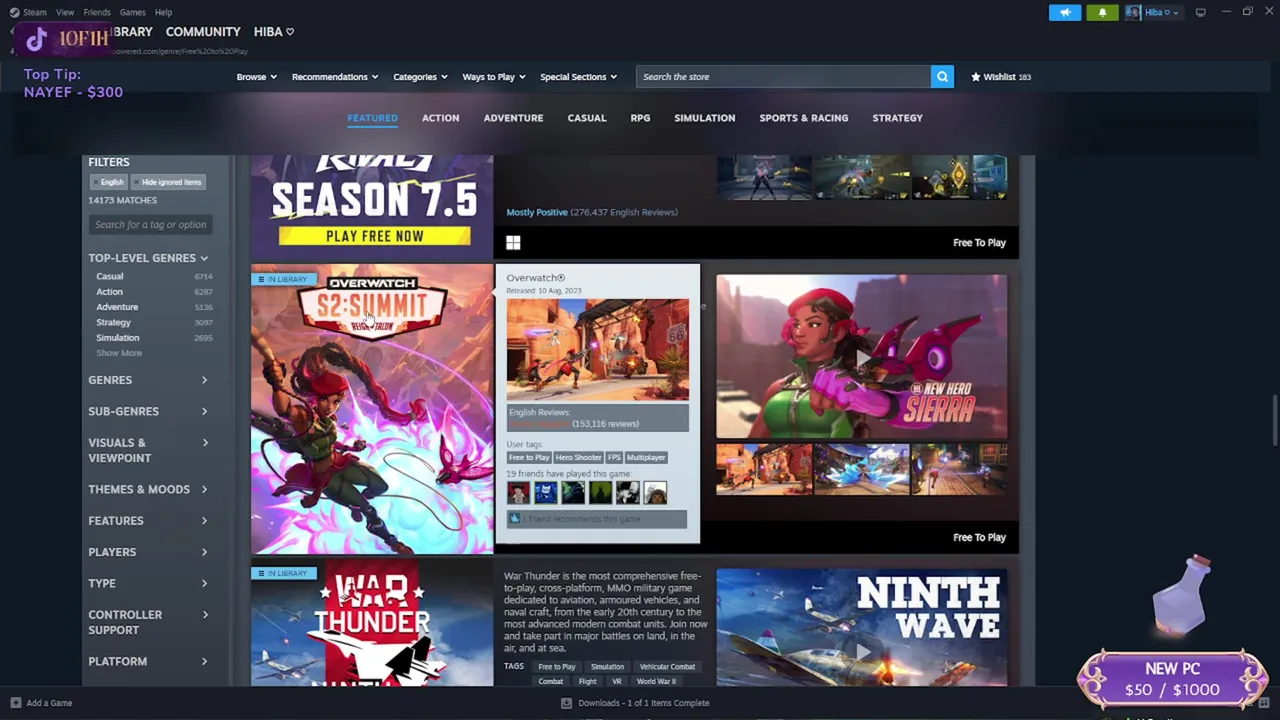Screen dimensions: 1280x720
Task: Select the RPG genre tab
Action: tap(640, 118)
